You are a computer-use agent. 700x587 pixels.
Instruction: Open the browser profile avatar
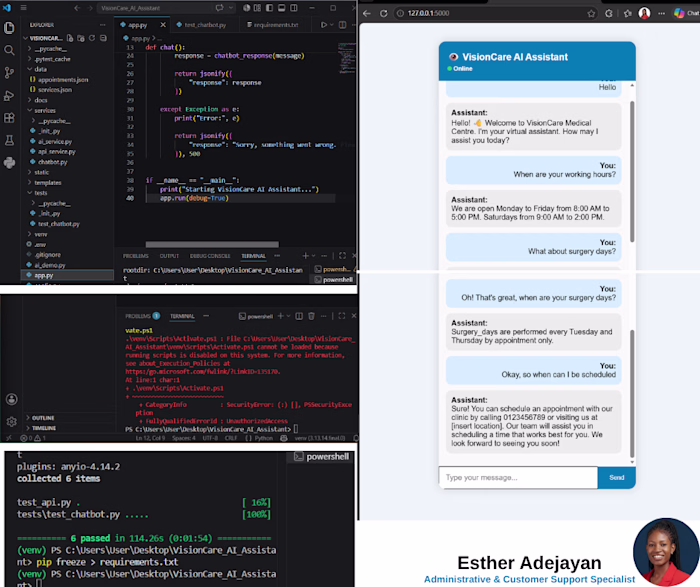(644, 13)
